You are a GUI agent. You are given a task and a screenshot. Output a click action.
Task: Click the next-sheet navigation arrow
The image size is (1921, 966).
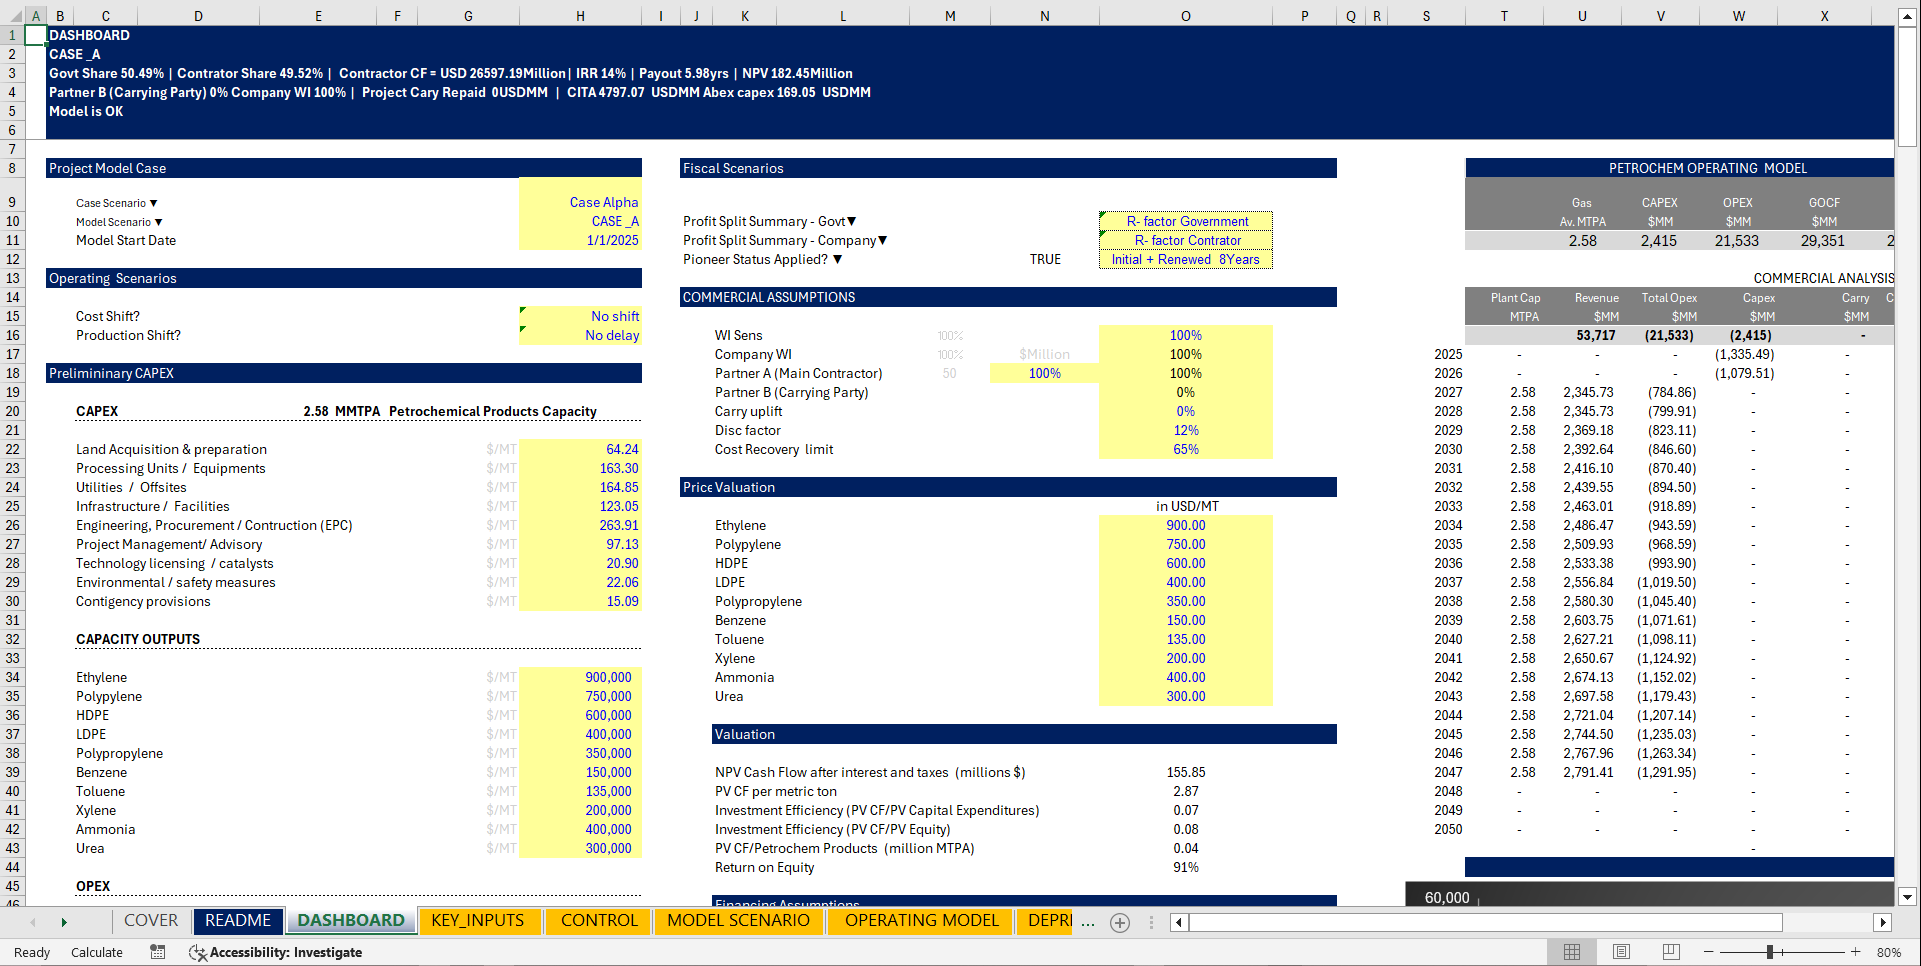[x=63, y=922]
